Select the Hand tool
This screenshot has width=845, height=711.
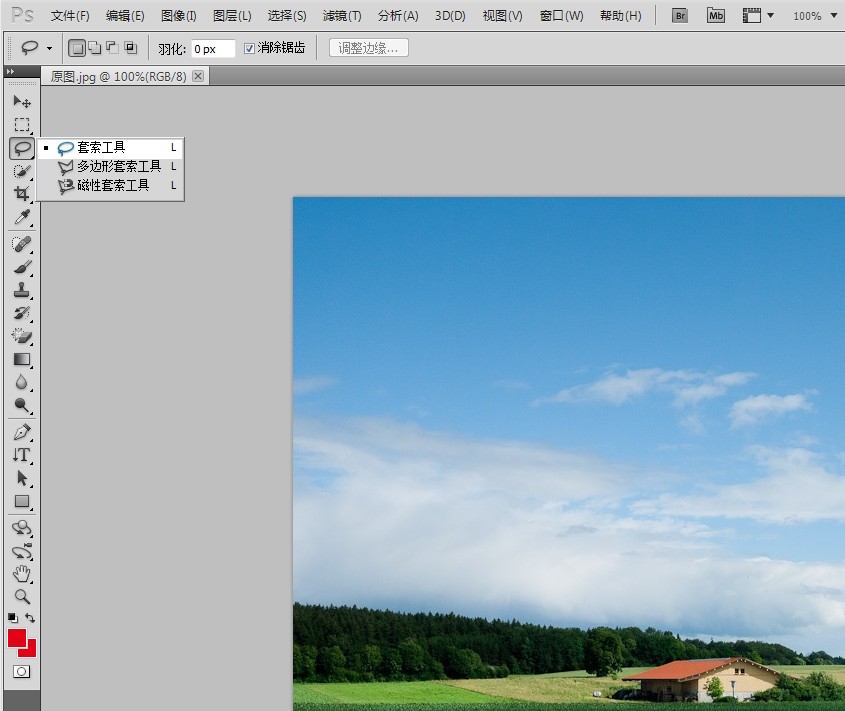point(22,574)
